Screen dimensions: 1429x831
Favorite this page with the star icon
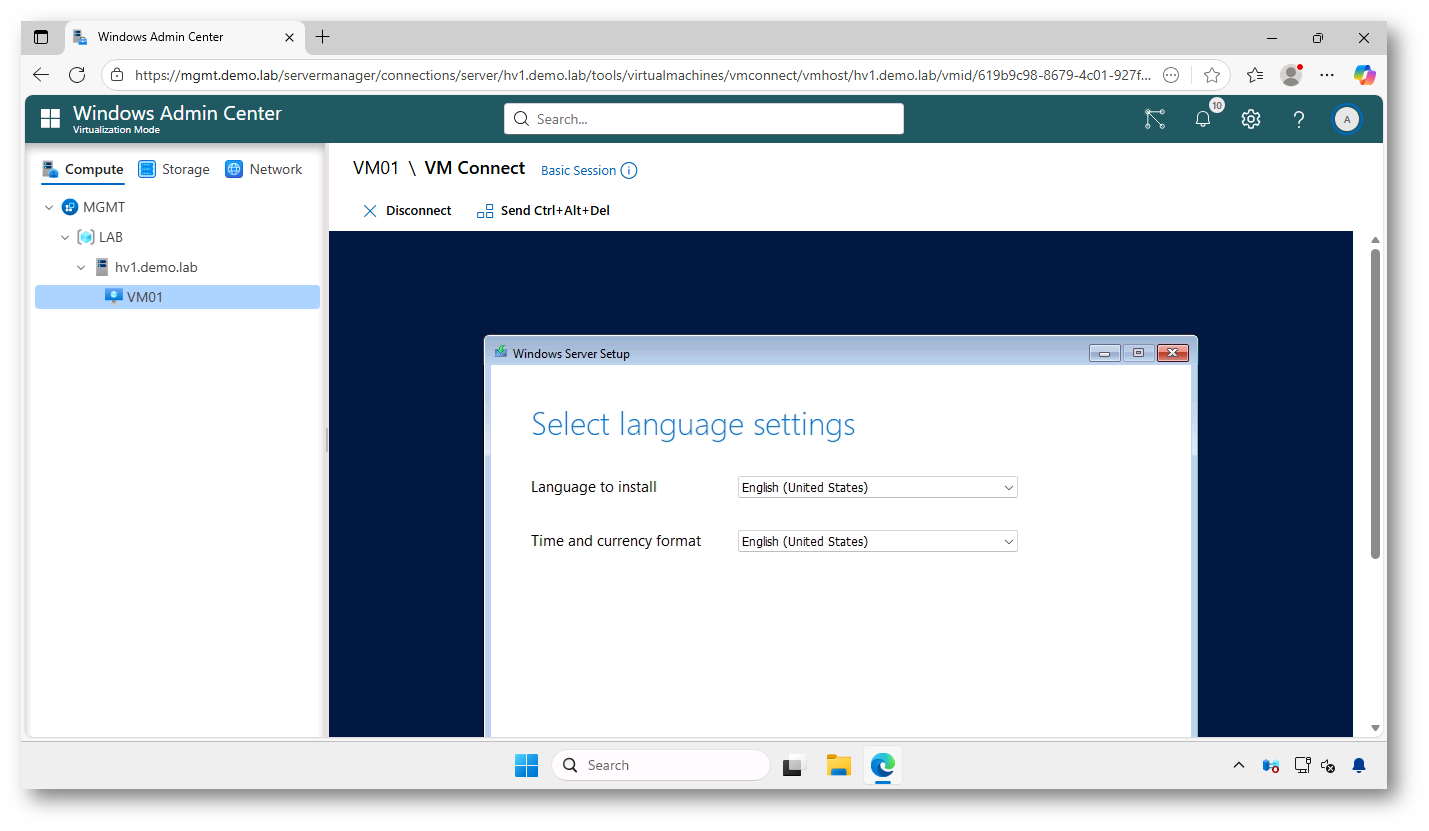point(1212,75)
